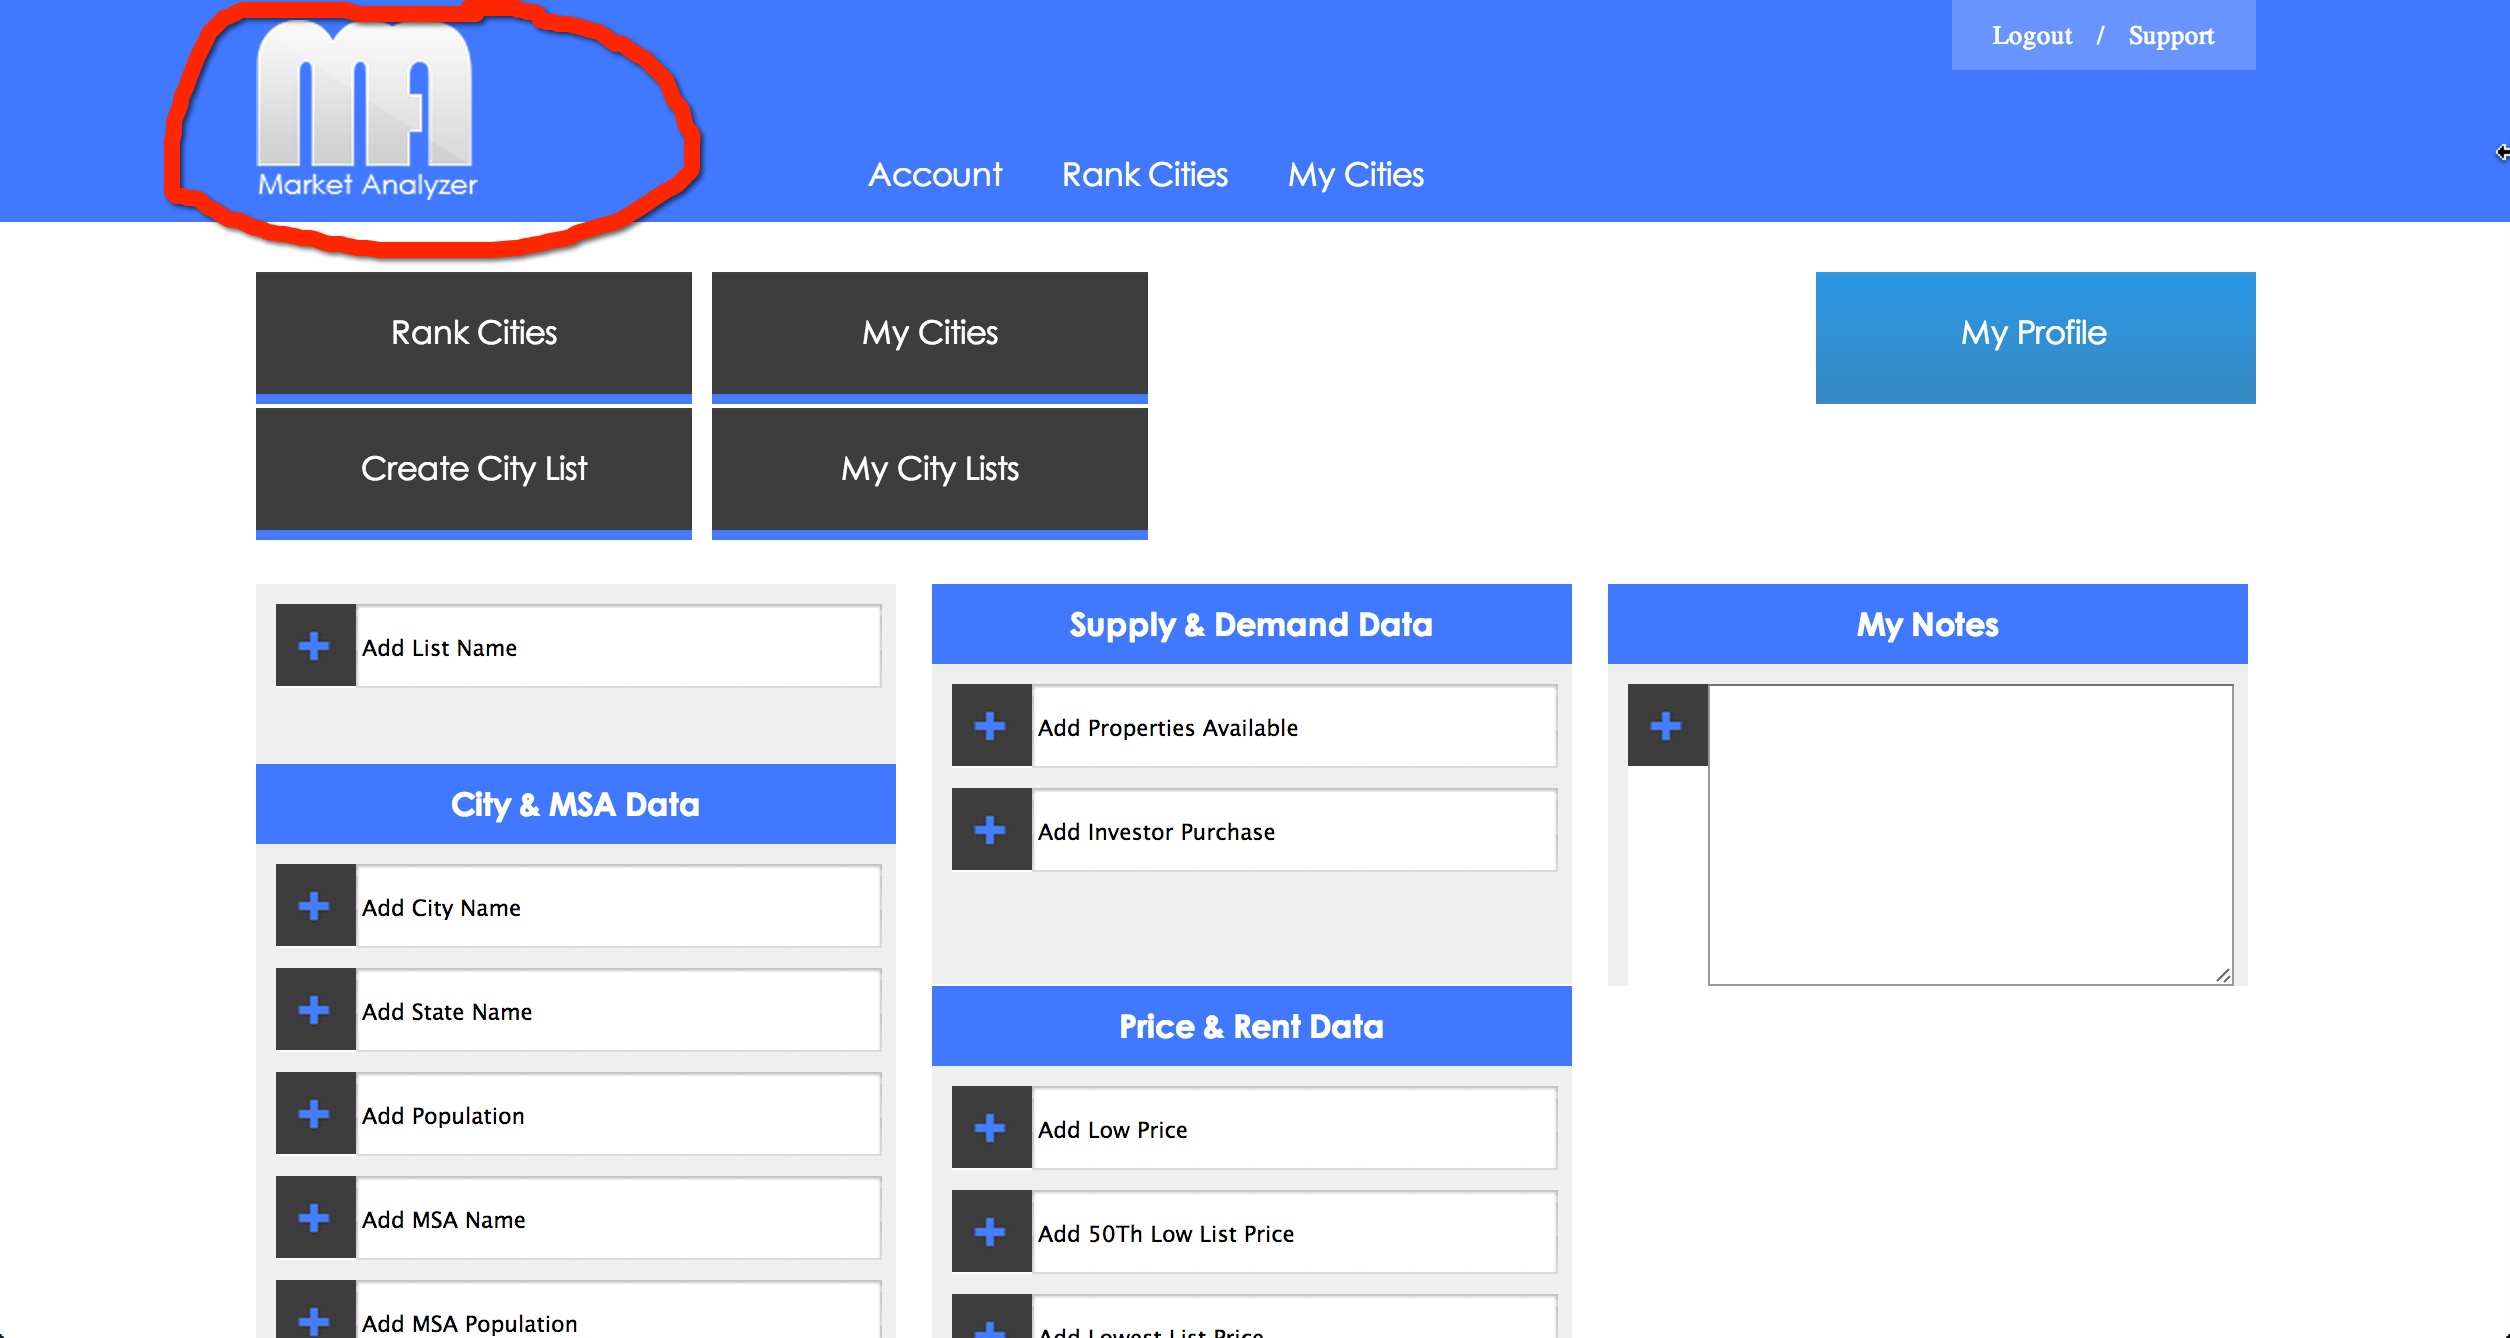
Task: Open the My City Lists button
Action: (930, 469)
